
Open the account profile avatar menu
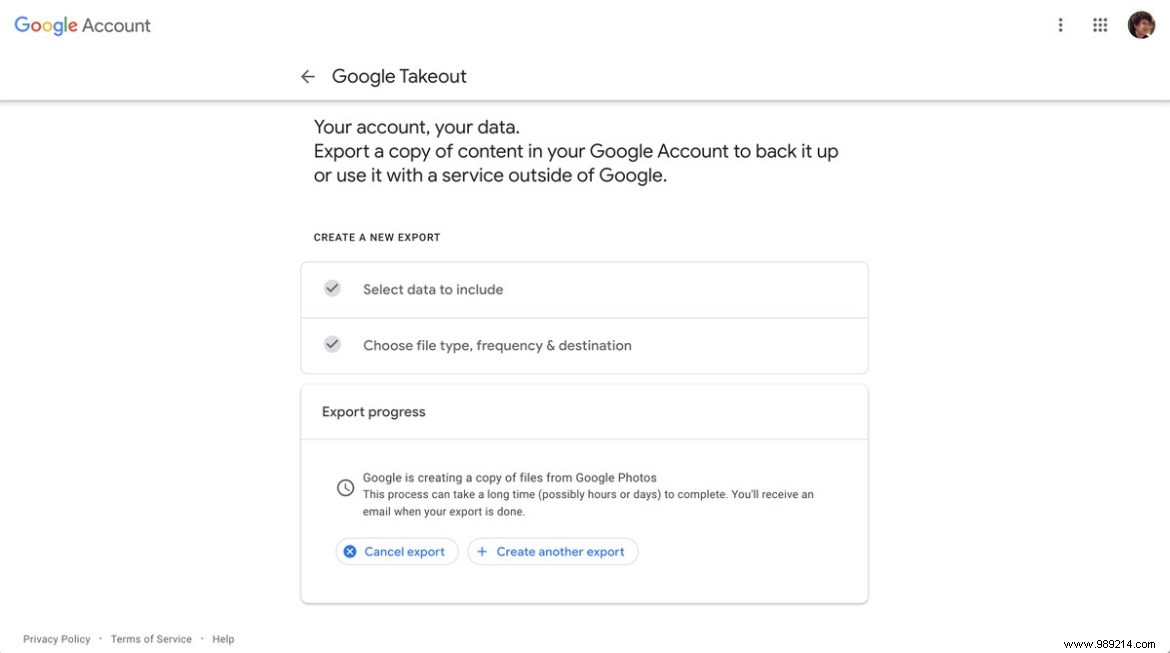click(1141, 24)
